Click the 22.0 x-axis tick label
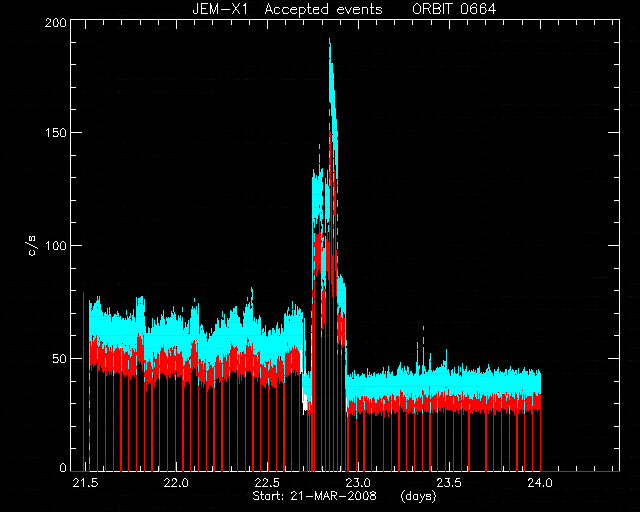The width and height of the screenshot is (640, 512). [176, 483]
